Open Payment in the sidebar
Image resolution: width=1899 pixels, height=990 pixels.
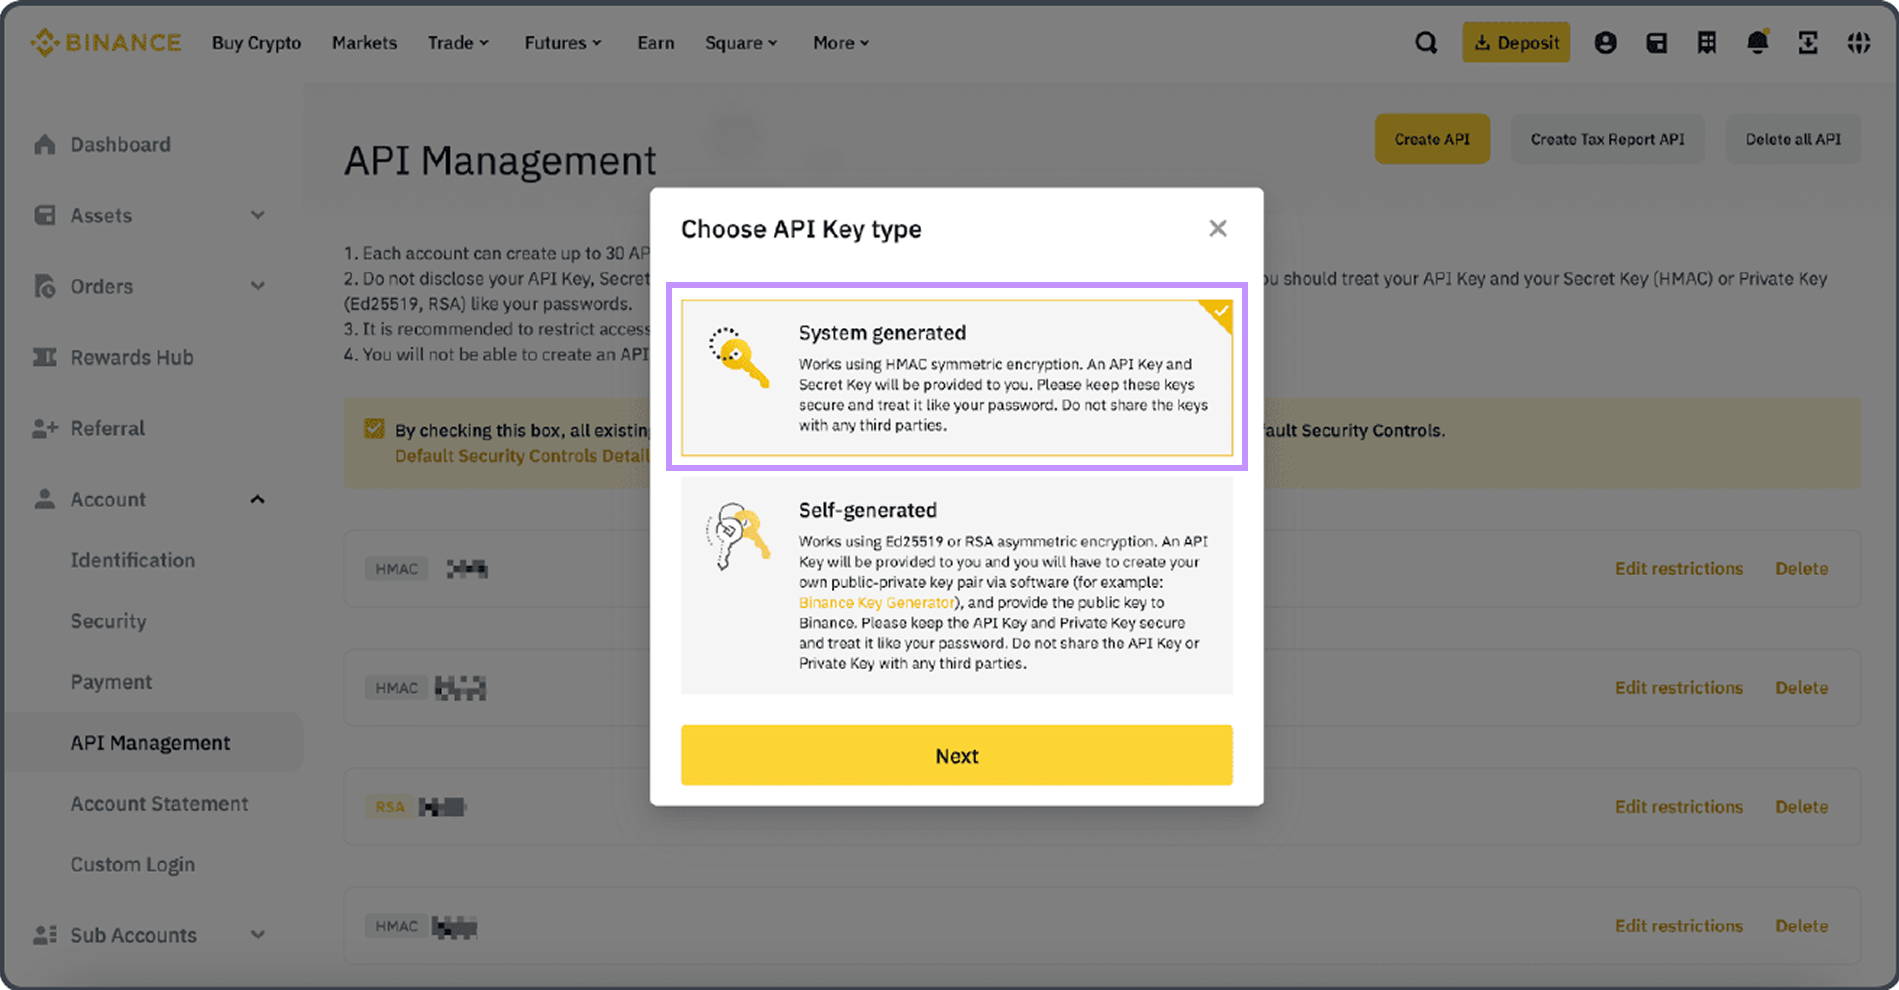(111, 682)
